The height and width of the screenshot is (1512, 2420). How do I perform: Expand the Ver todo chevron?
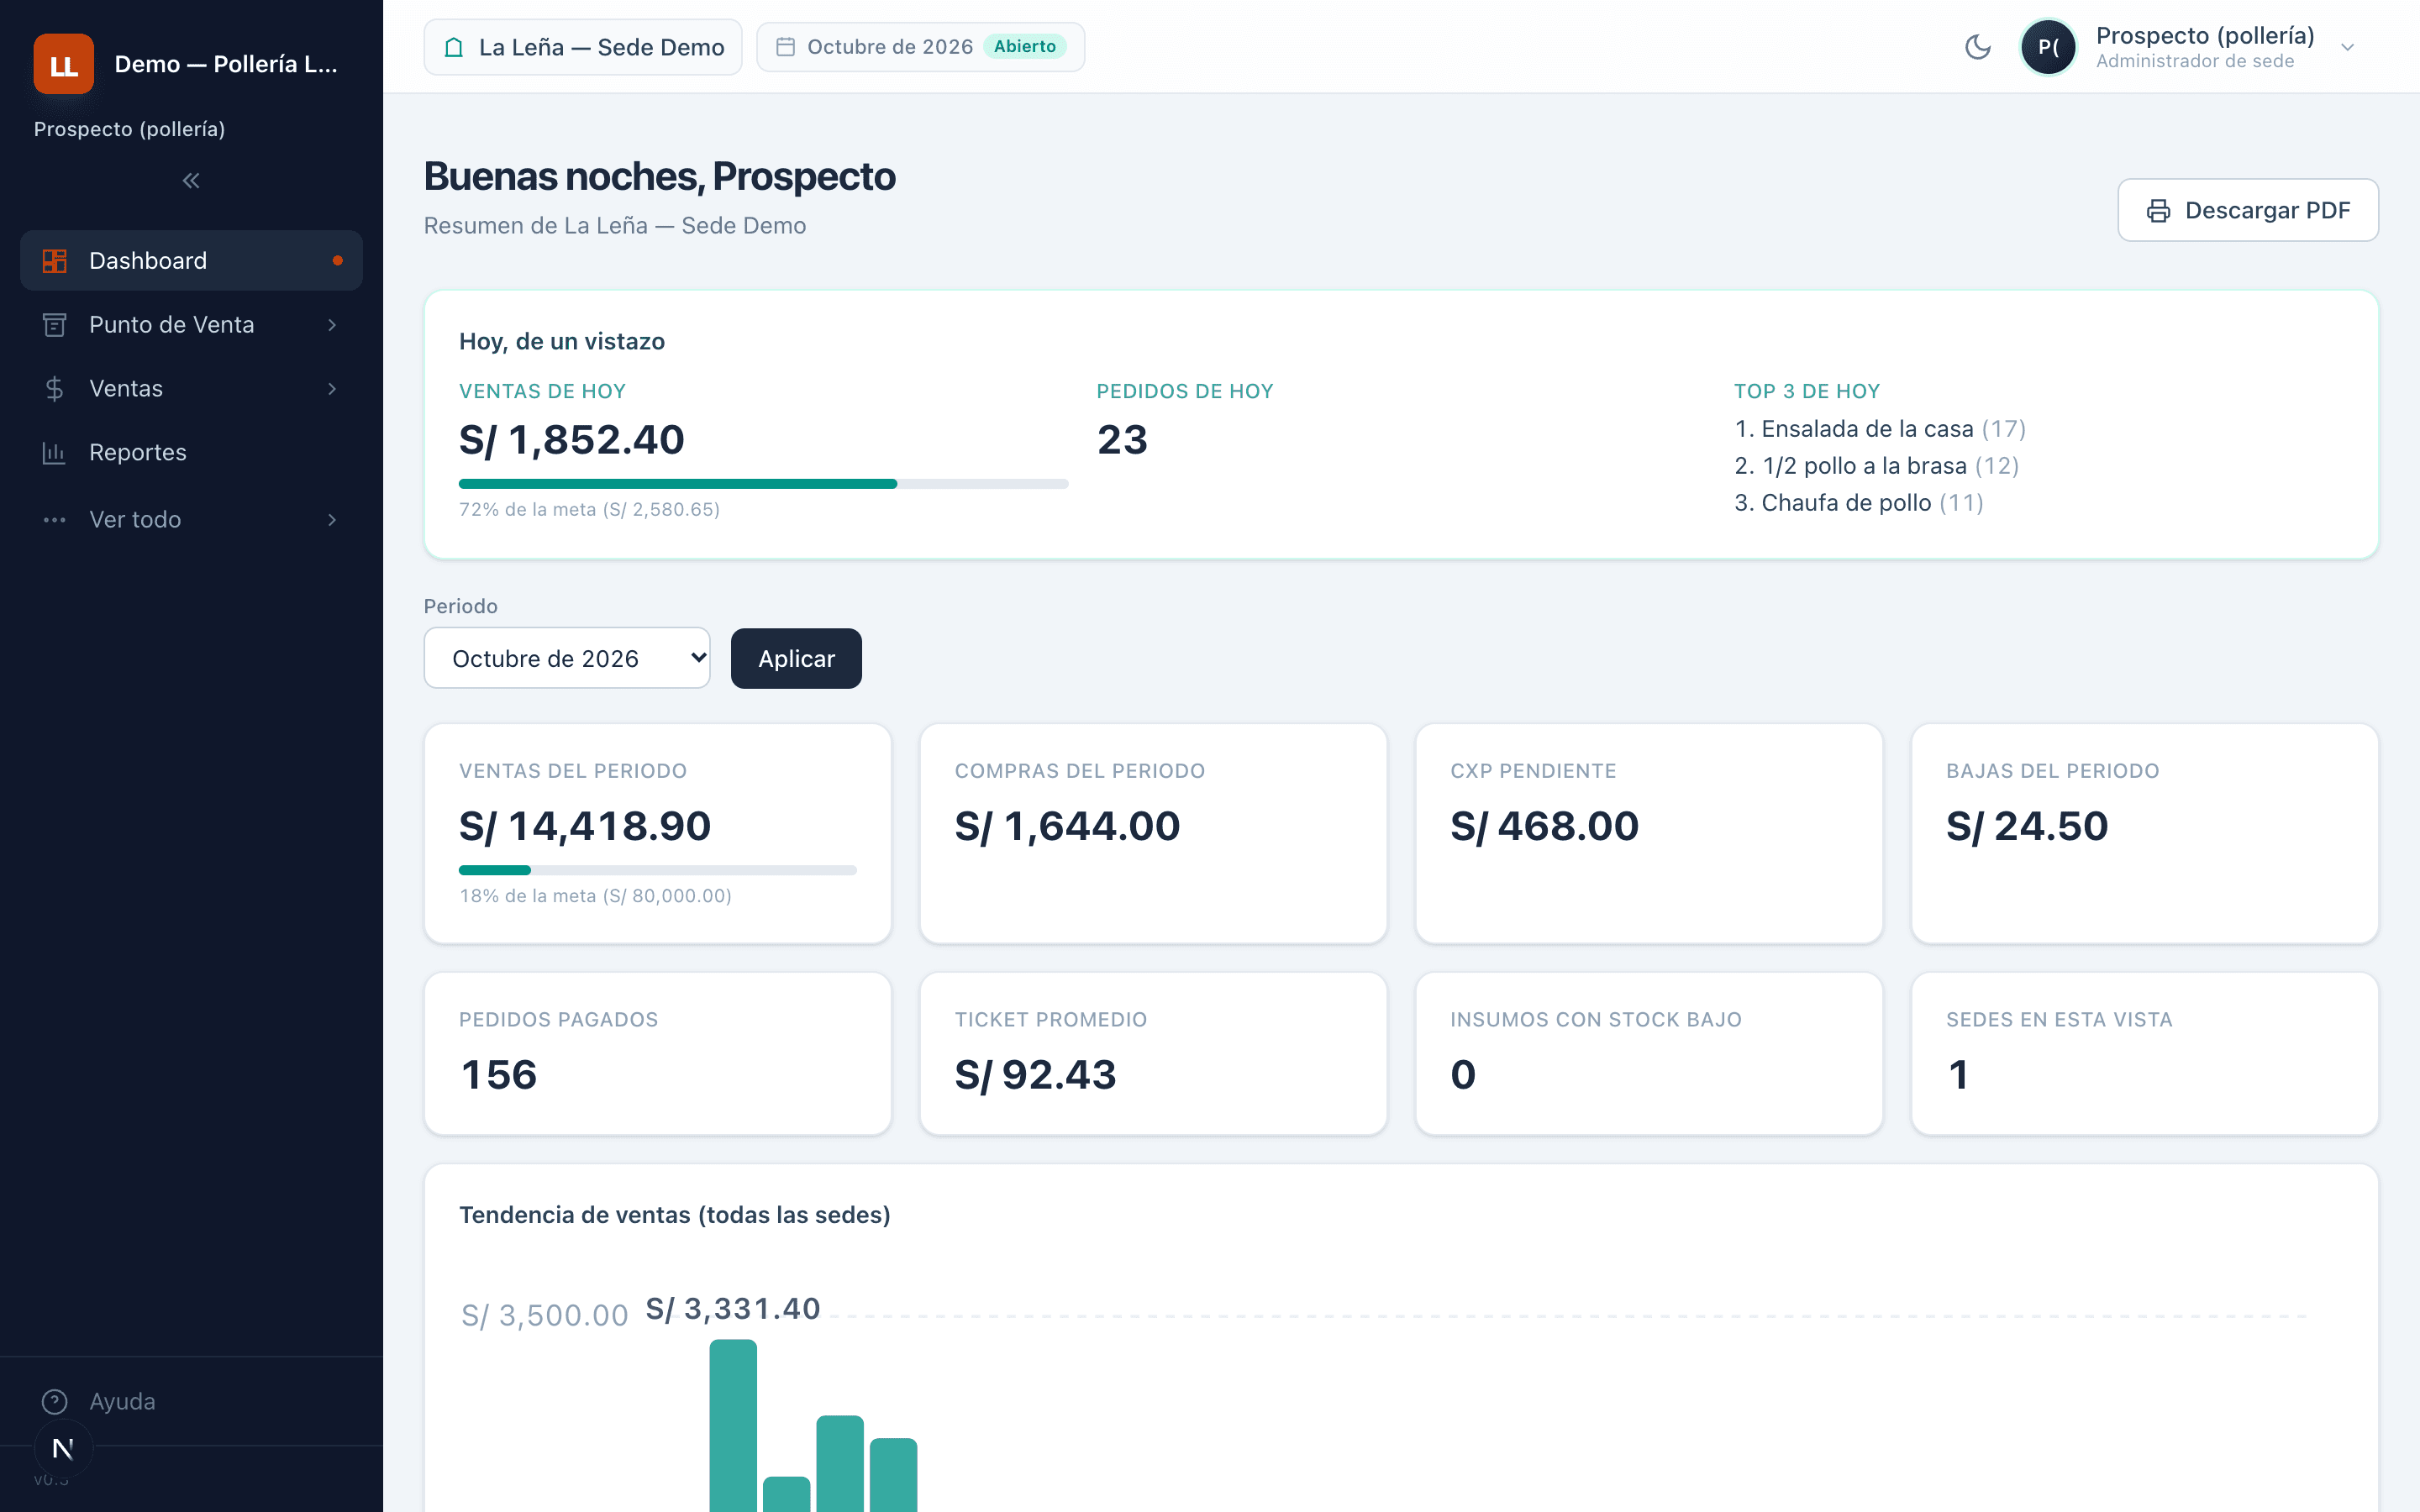point(332,520)
